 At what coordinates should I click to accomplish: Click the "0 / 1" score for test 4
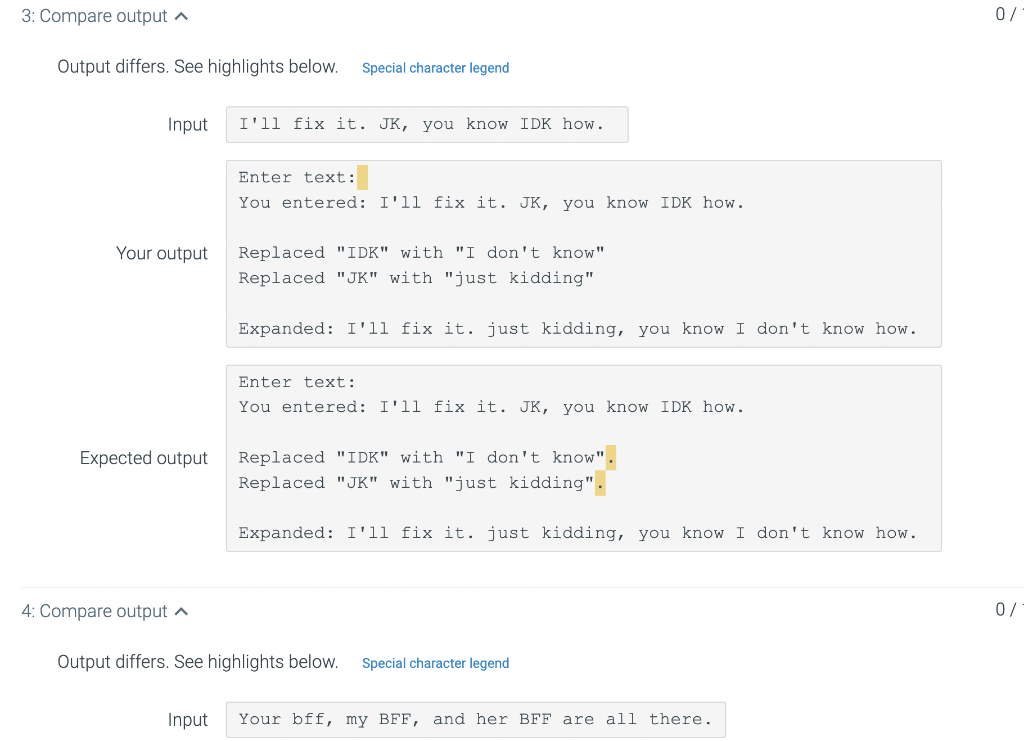(1012, 609)
